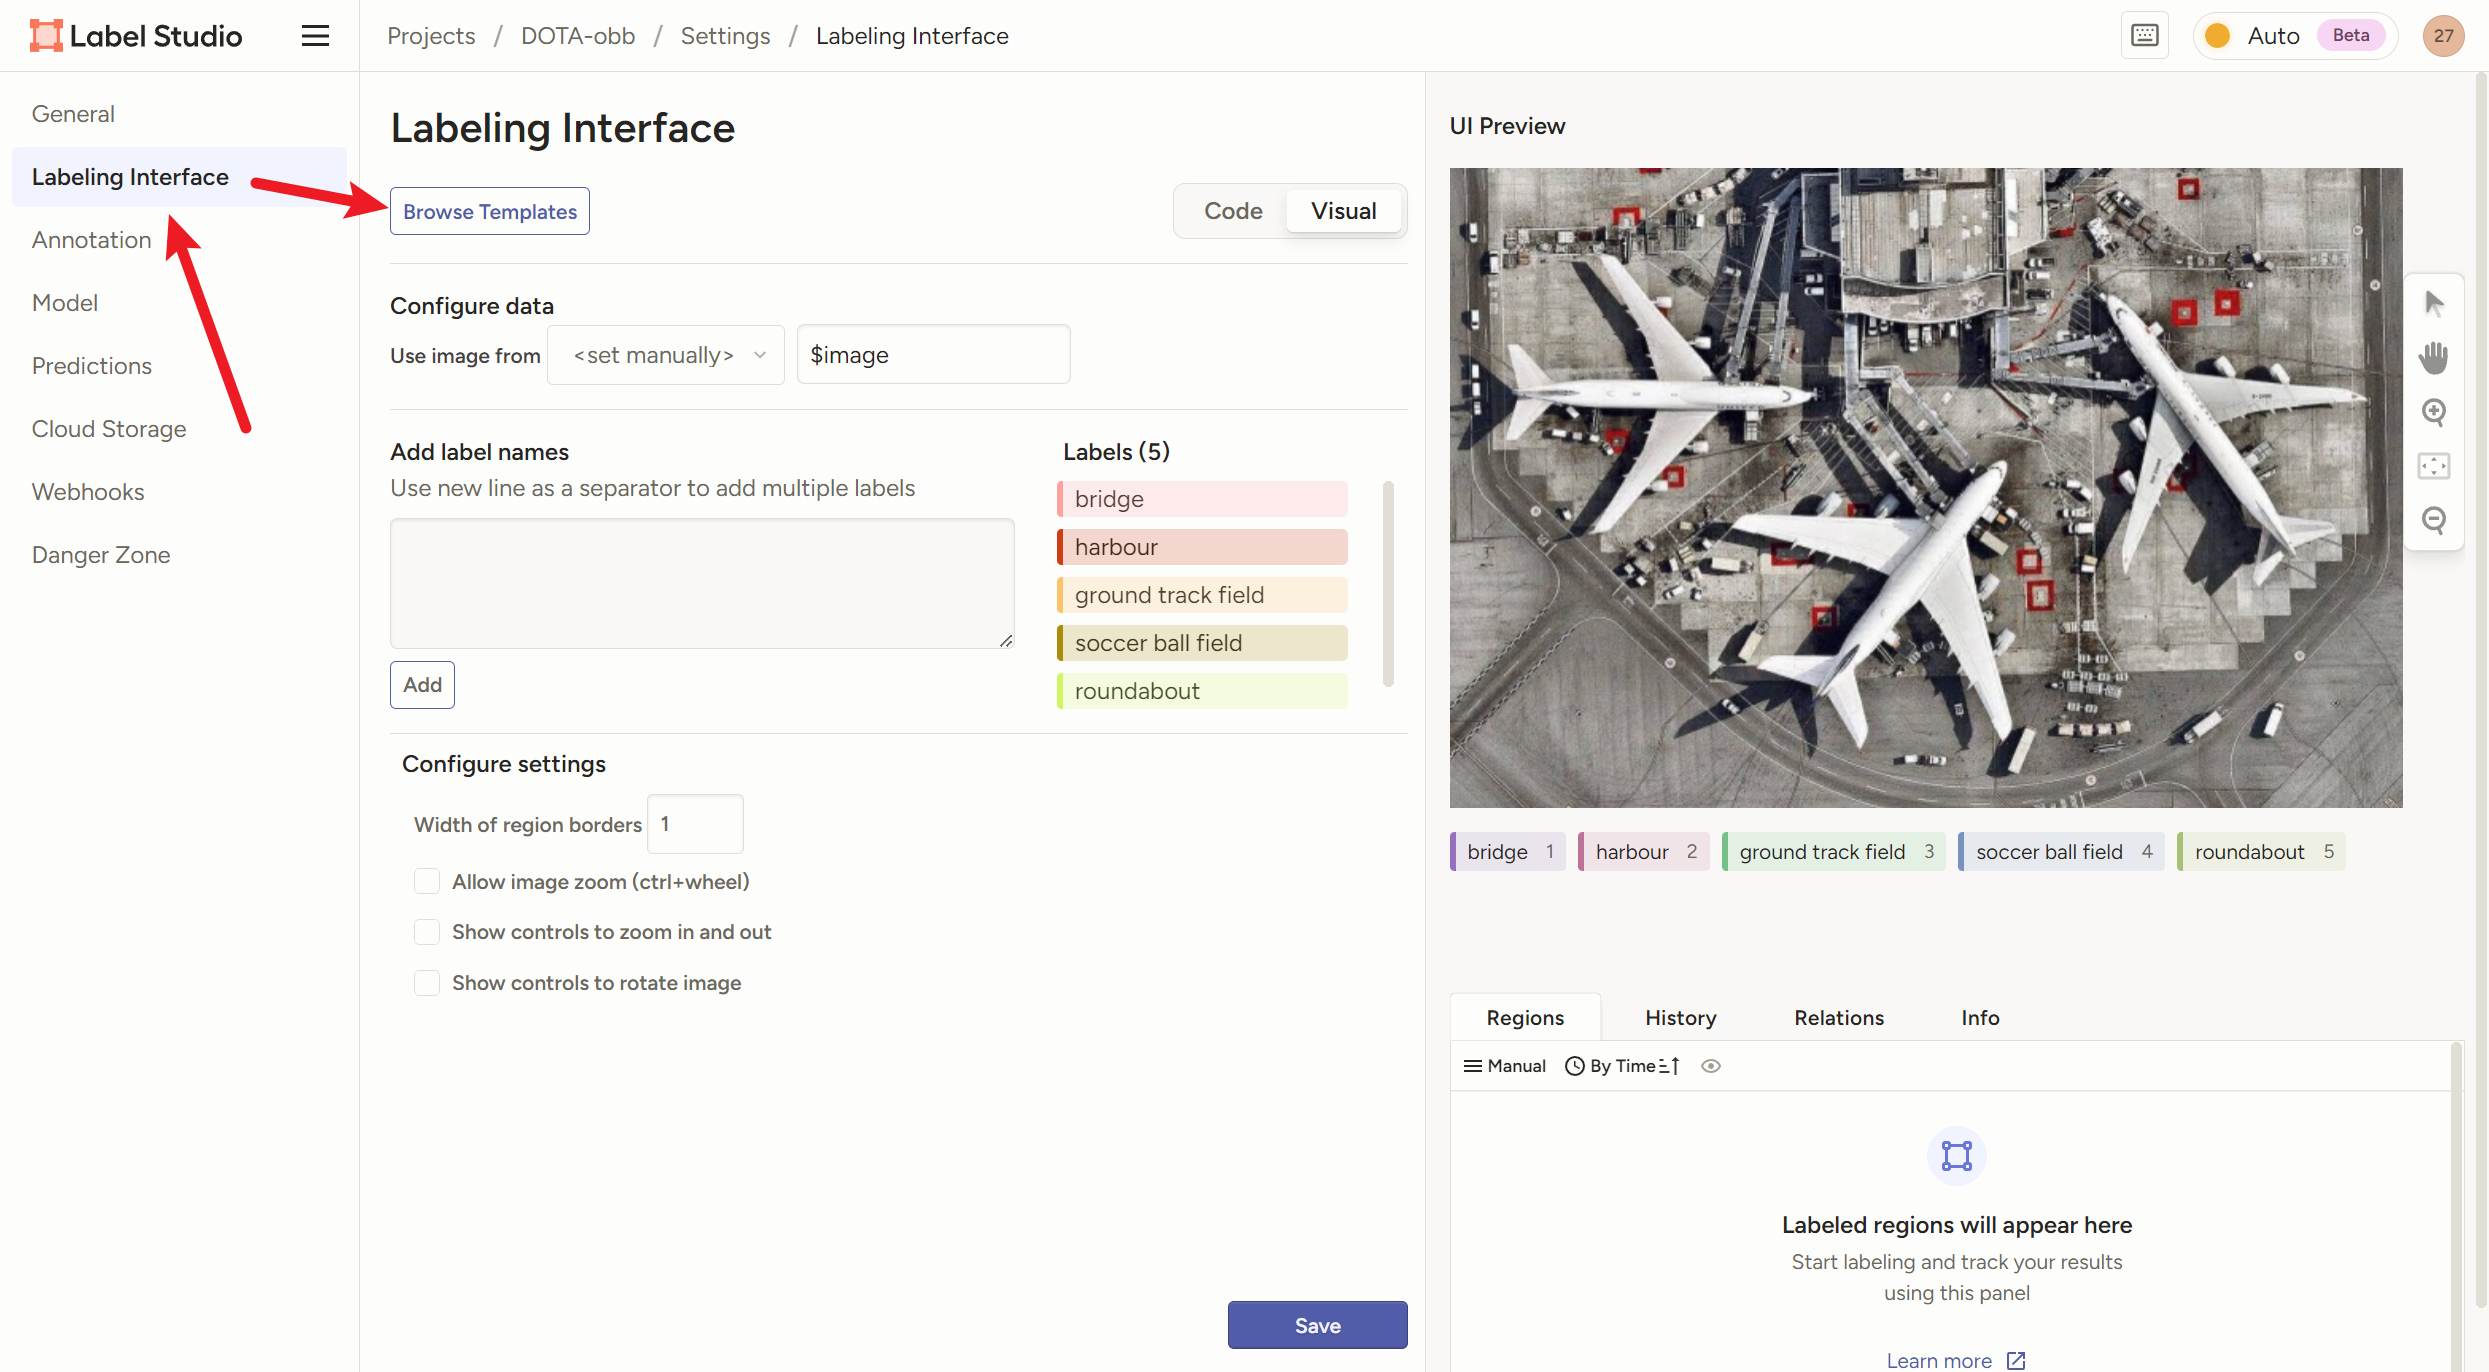The image size is (2489, 1372).
Task: Select the pointer selection tool
Action: (x=2434, y=303)
